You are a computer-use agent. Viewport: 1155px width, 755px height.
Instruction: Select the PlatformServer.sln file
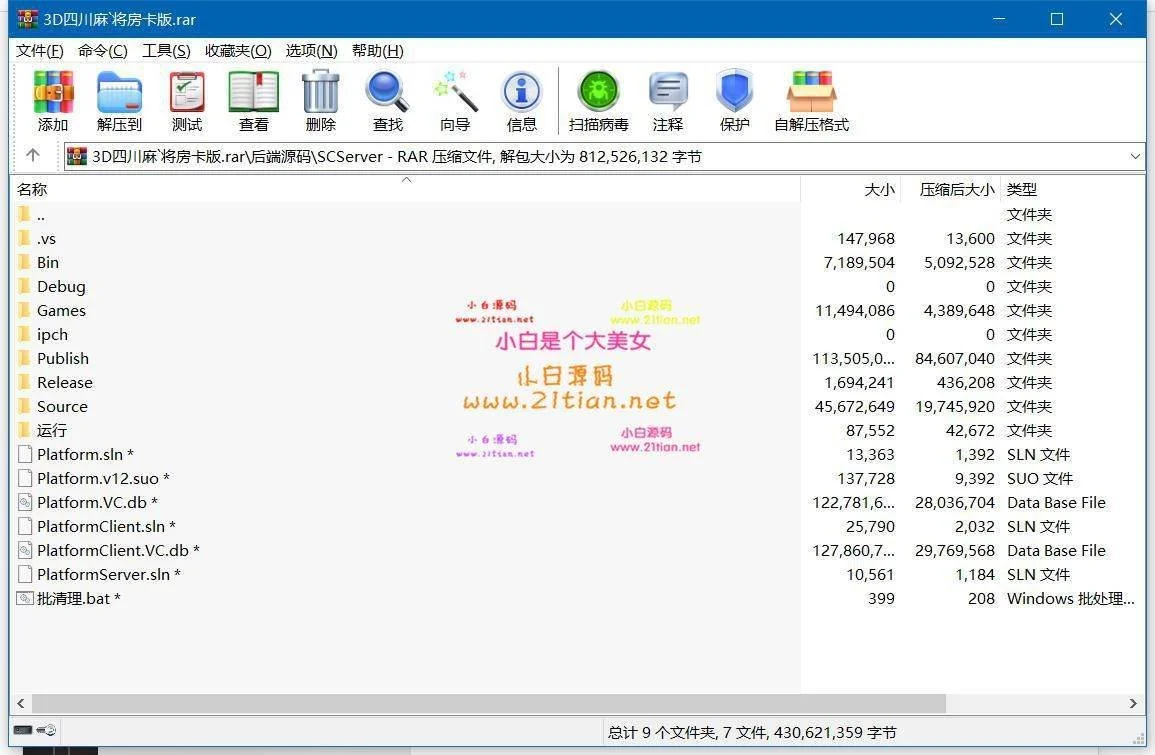point(103,574)
